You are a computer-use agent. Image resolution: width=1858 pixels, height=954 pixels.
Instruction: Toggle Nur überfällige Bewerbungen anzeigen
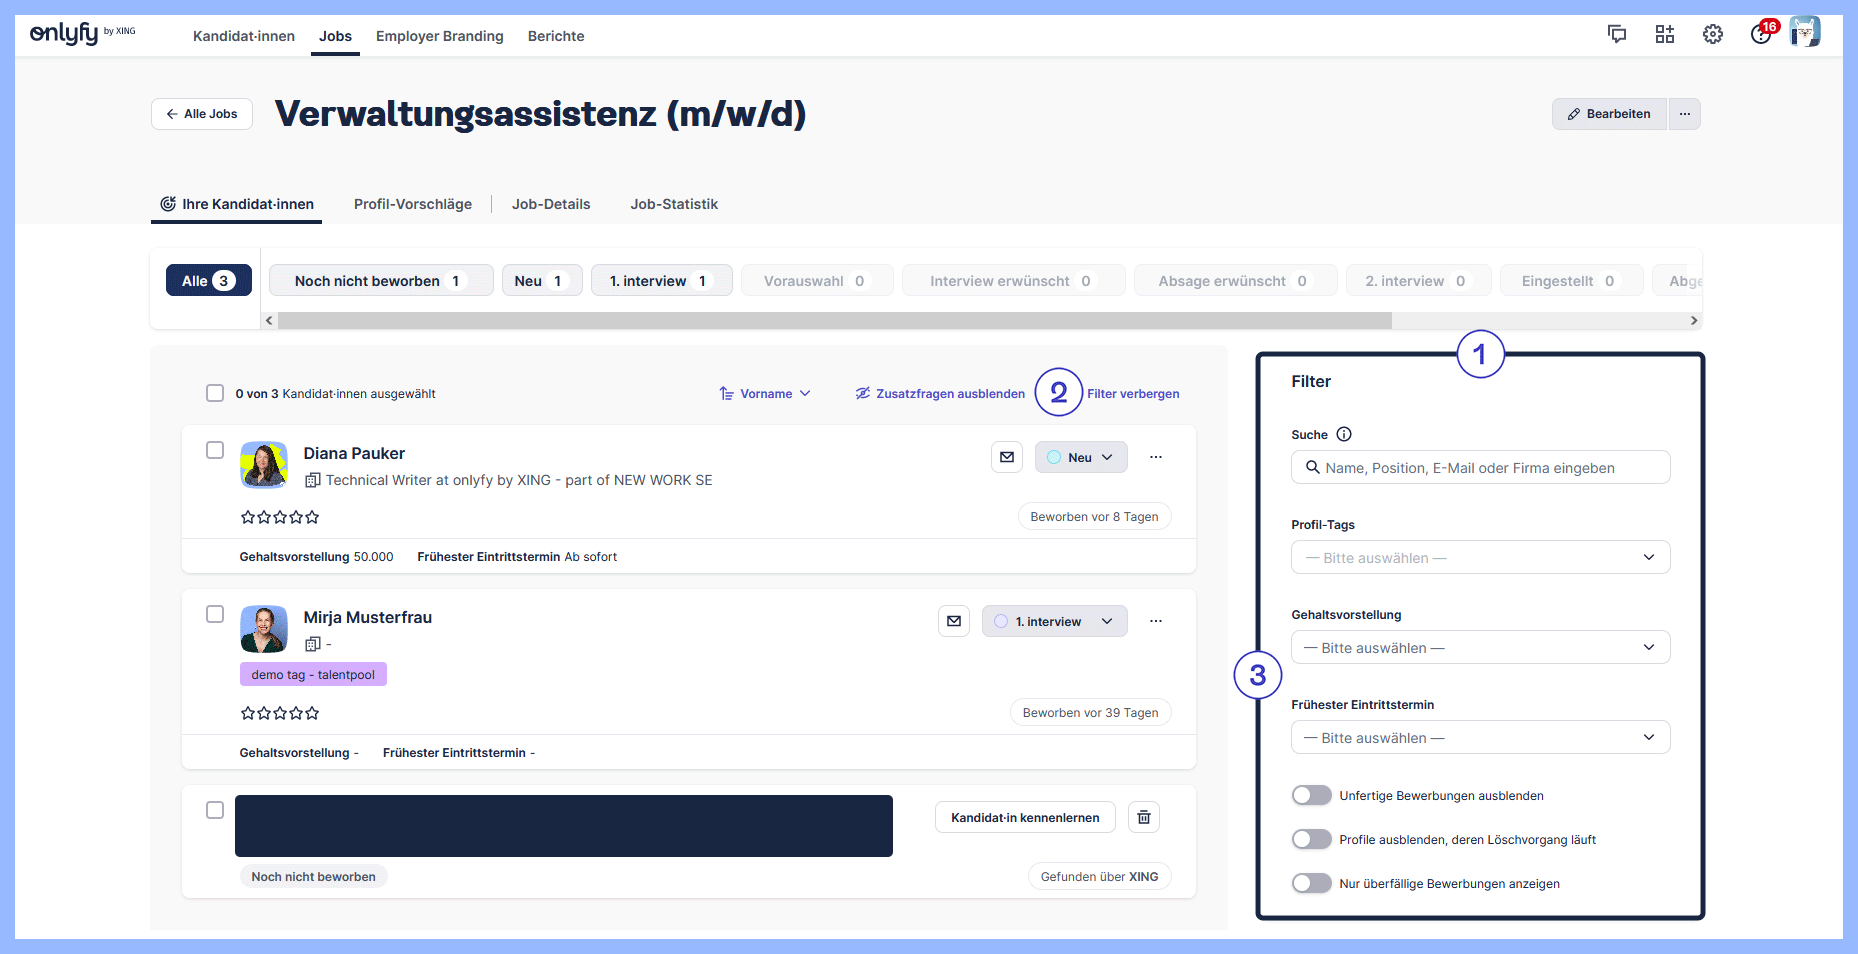click(x=1311, y=883)
